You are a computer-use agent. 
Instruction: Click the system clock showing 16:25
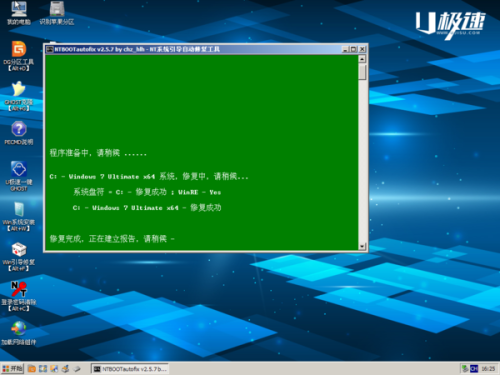(x=488, y=369)
